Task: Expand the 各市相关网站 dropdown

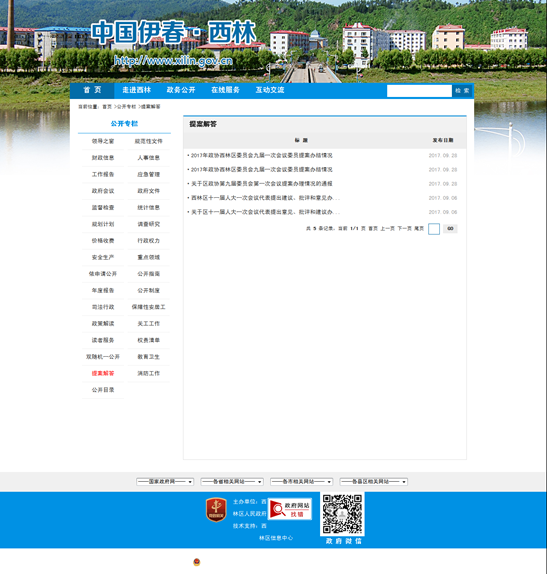Action: 302,482
